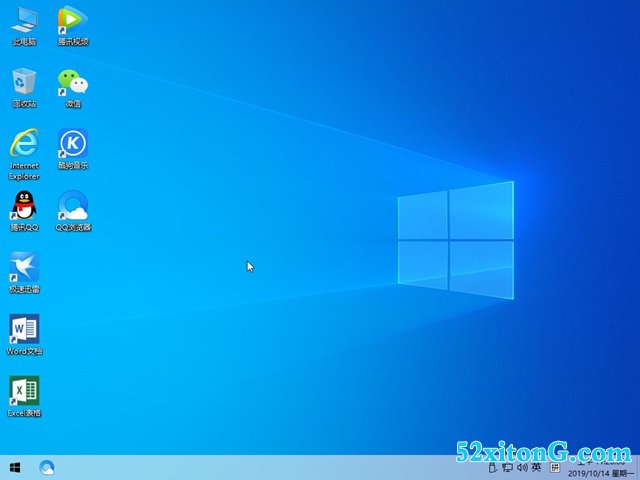Click the QQ Browser icon pinned on taskbar
The image size is (640, 480).
click(47, 467)
